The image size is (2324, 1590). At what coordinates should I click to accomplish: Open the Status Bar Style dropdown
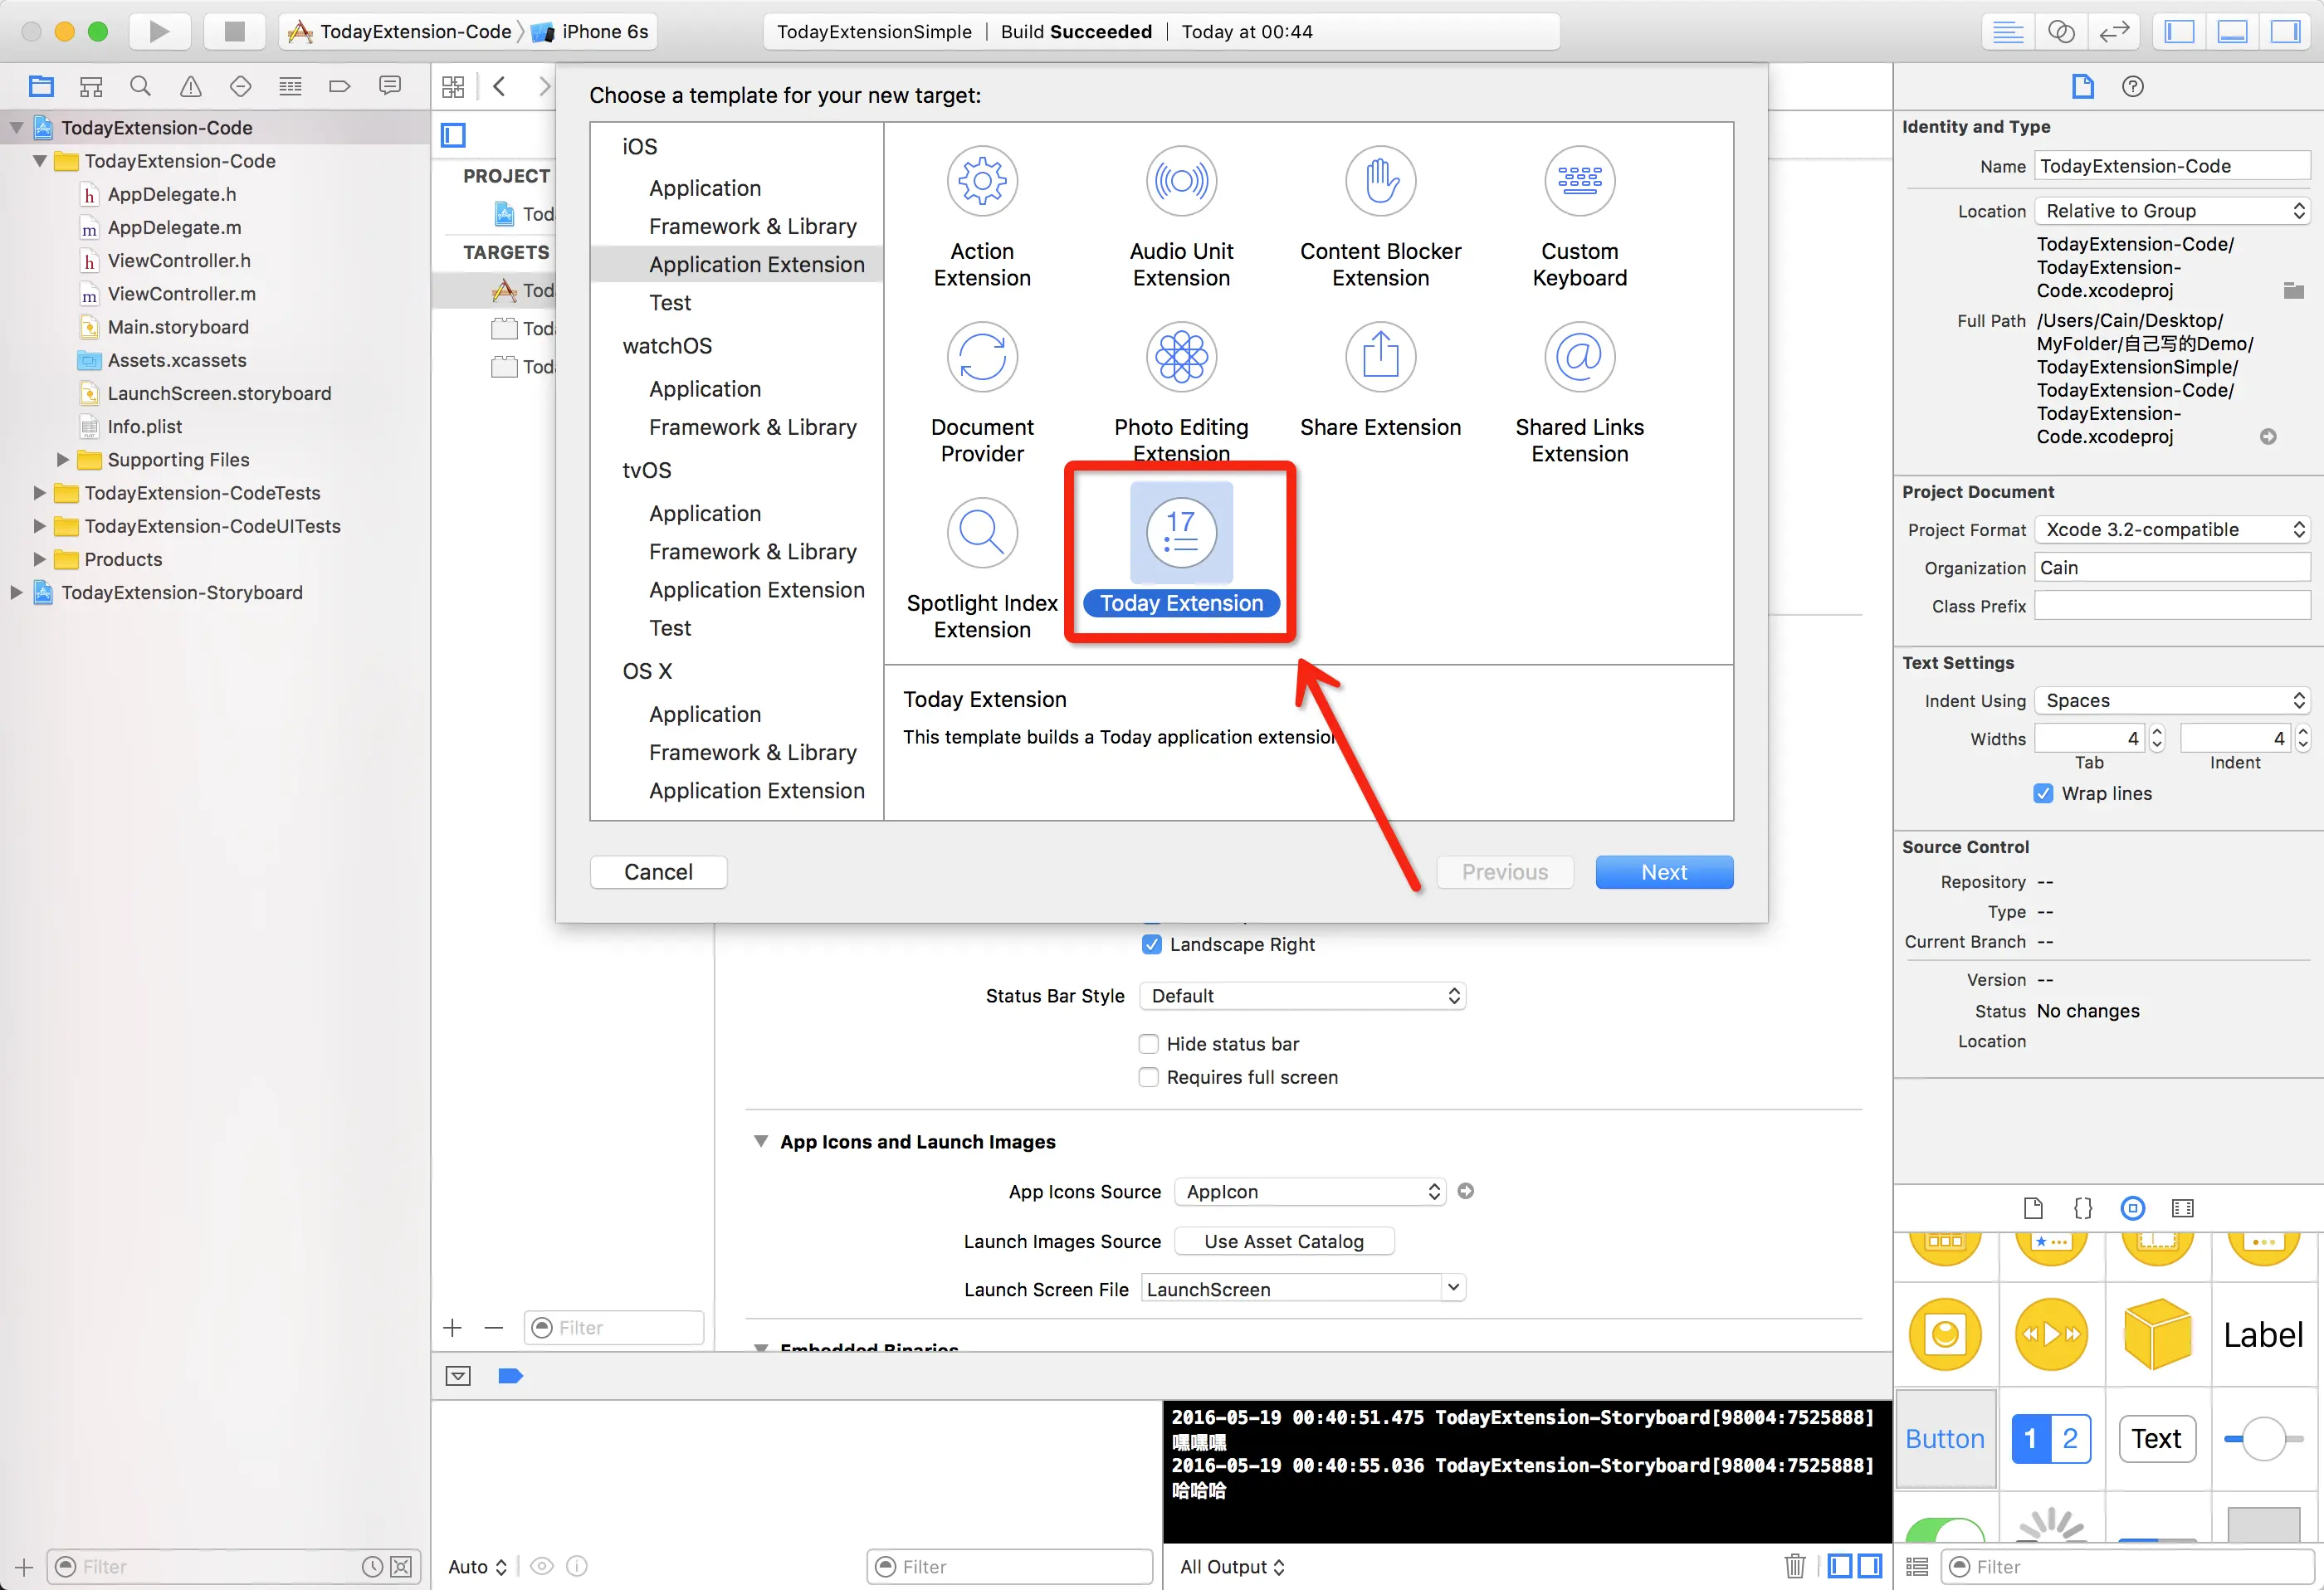point(1302,996)
